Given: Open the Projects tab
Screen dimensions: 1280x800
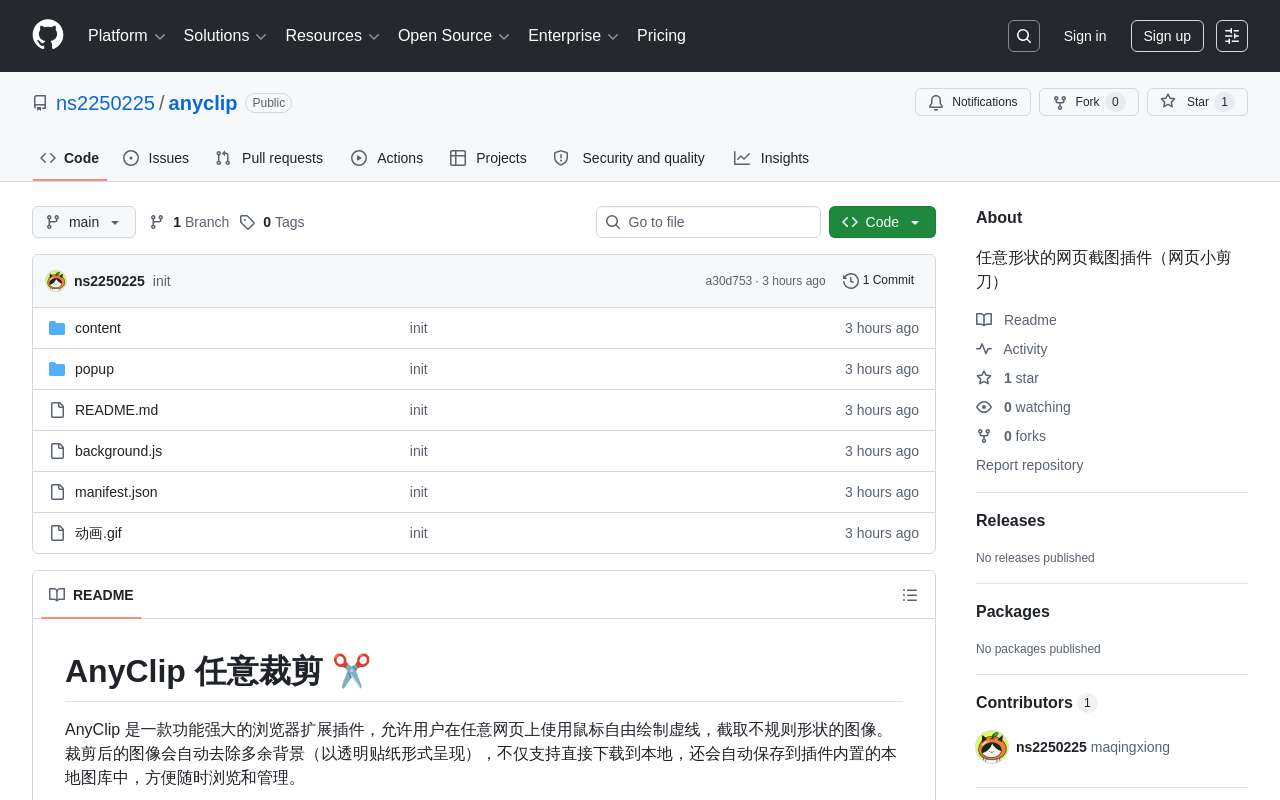Looking at the screenshot, I should (488, 158).
